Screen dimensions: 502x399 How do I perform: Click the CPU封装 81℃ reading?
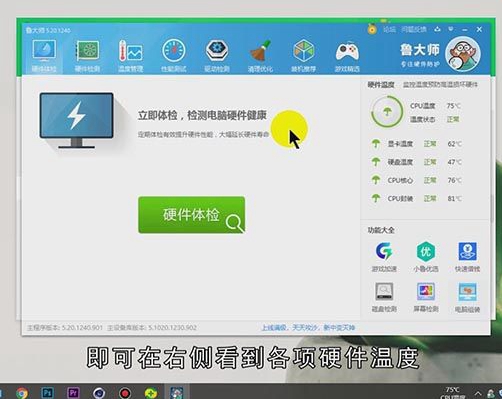pyautogui.click(x=455, y=198)
